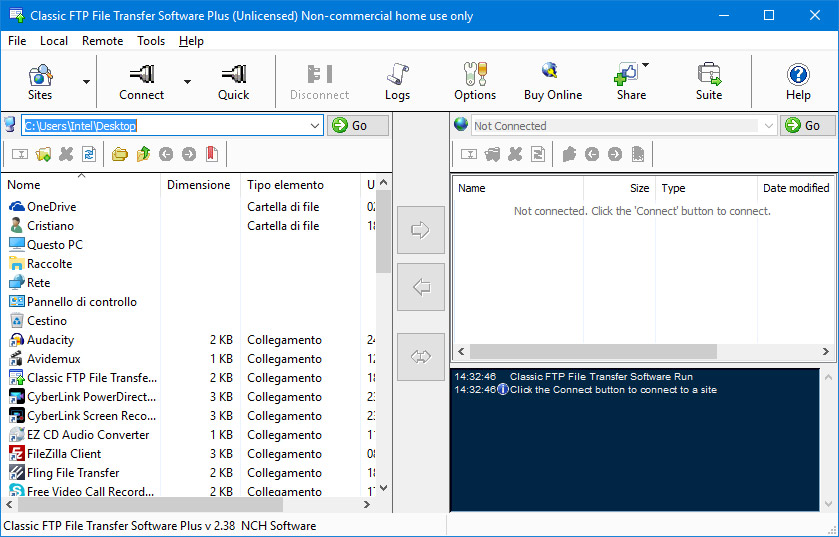
Task: Expand the Sites dropdown arrow
Action: (x=86, y=82)
